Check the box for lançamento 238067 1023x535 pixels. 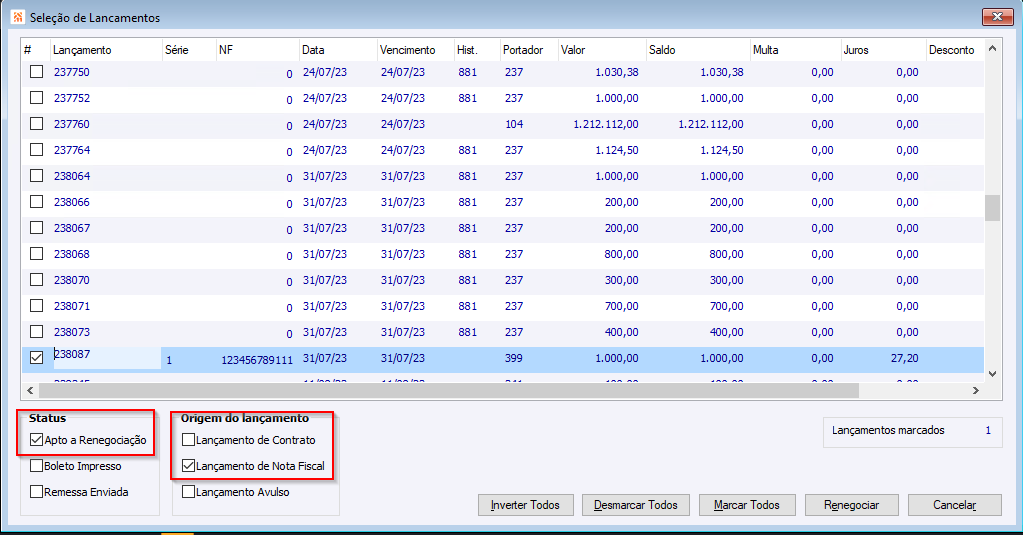coord(37,228)
